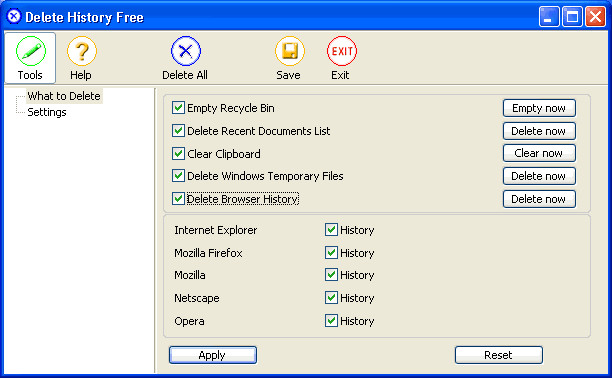This screenshot has width=612, height=378.
Task: Click the Clear now button
Action: 539,153
